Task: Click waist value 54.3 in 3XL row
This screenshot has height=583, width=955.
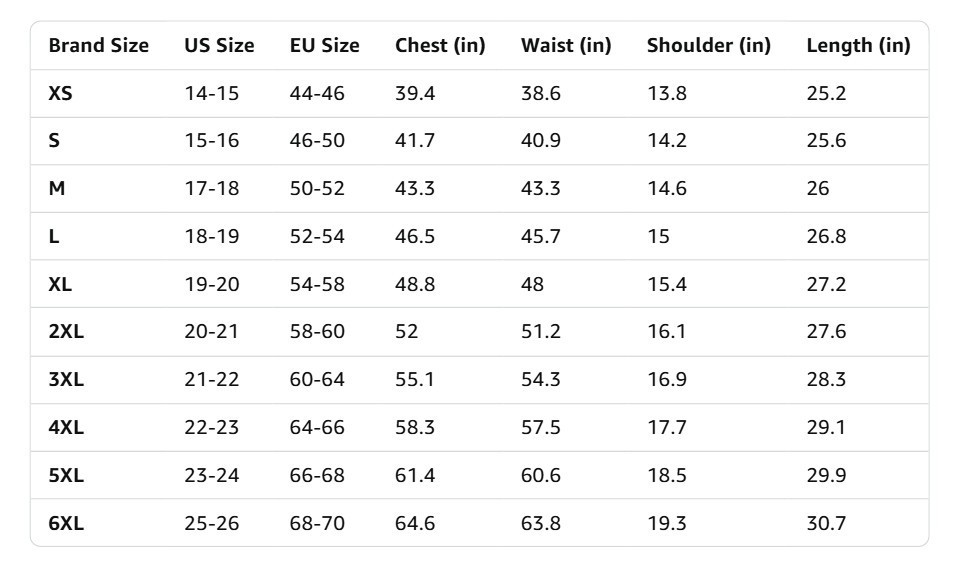Action: tap(541, 380)
